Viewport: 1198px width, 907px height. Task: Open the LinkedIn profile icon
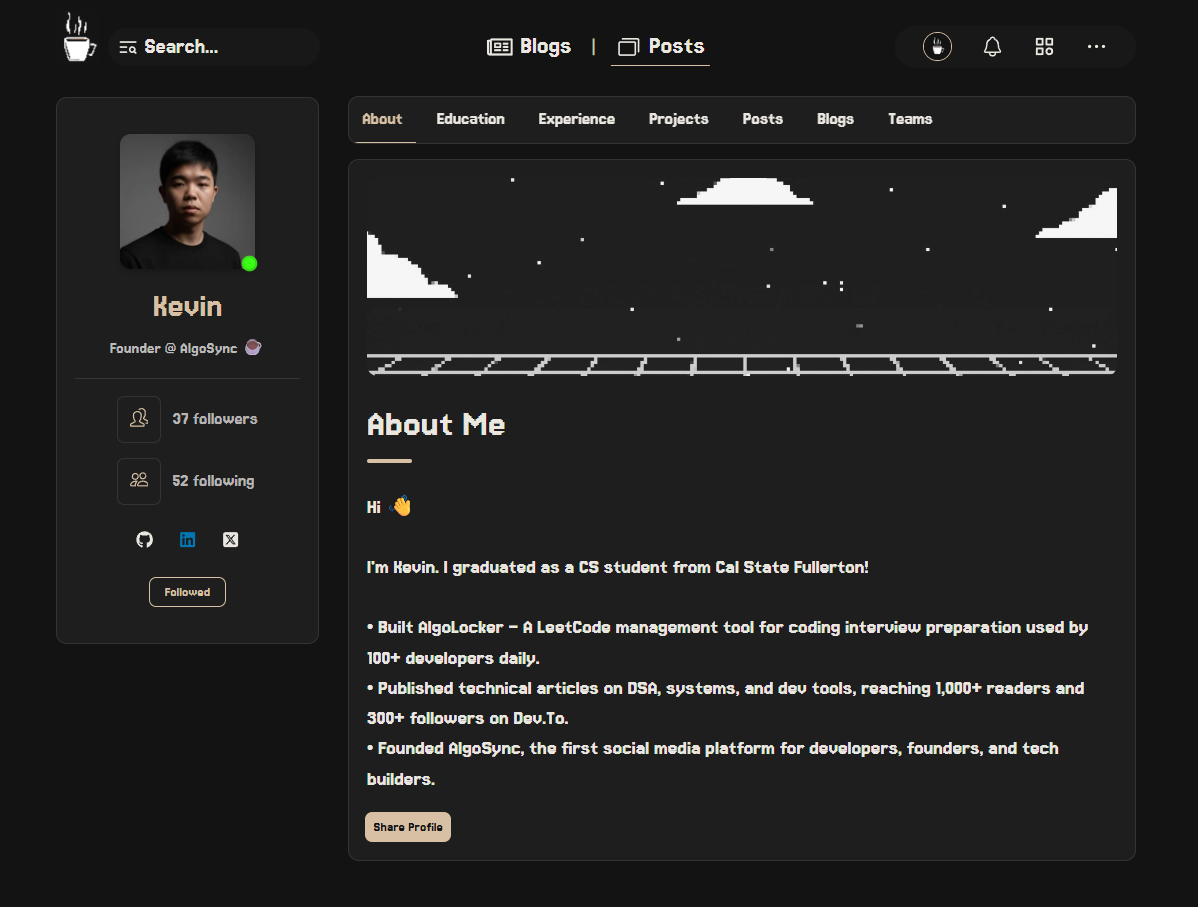[187, 539]
